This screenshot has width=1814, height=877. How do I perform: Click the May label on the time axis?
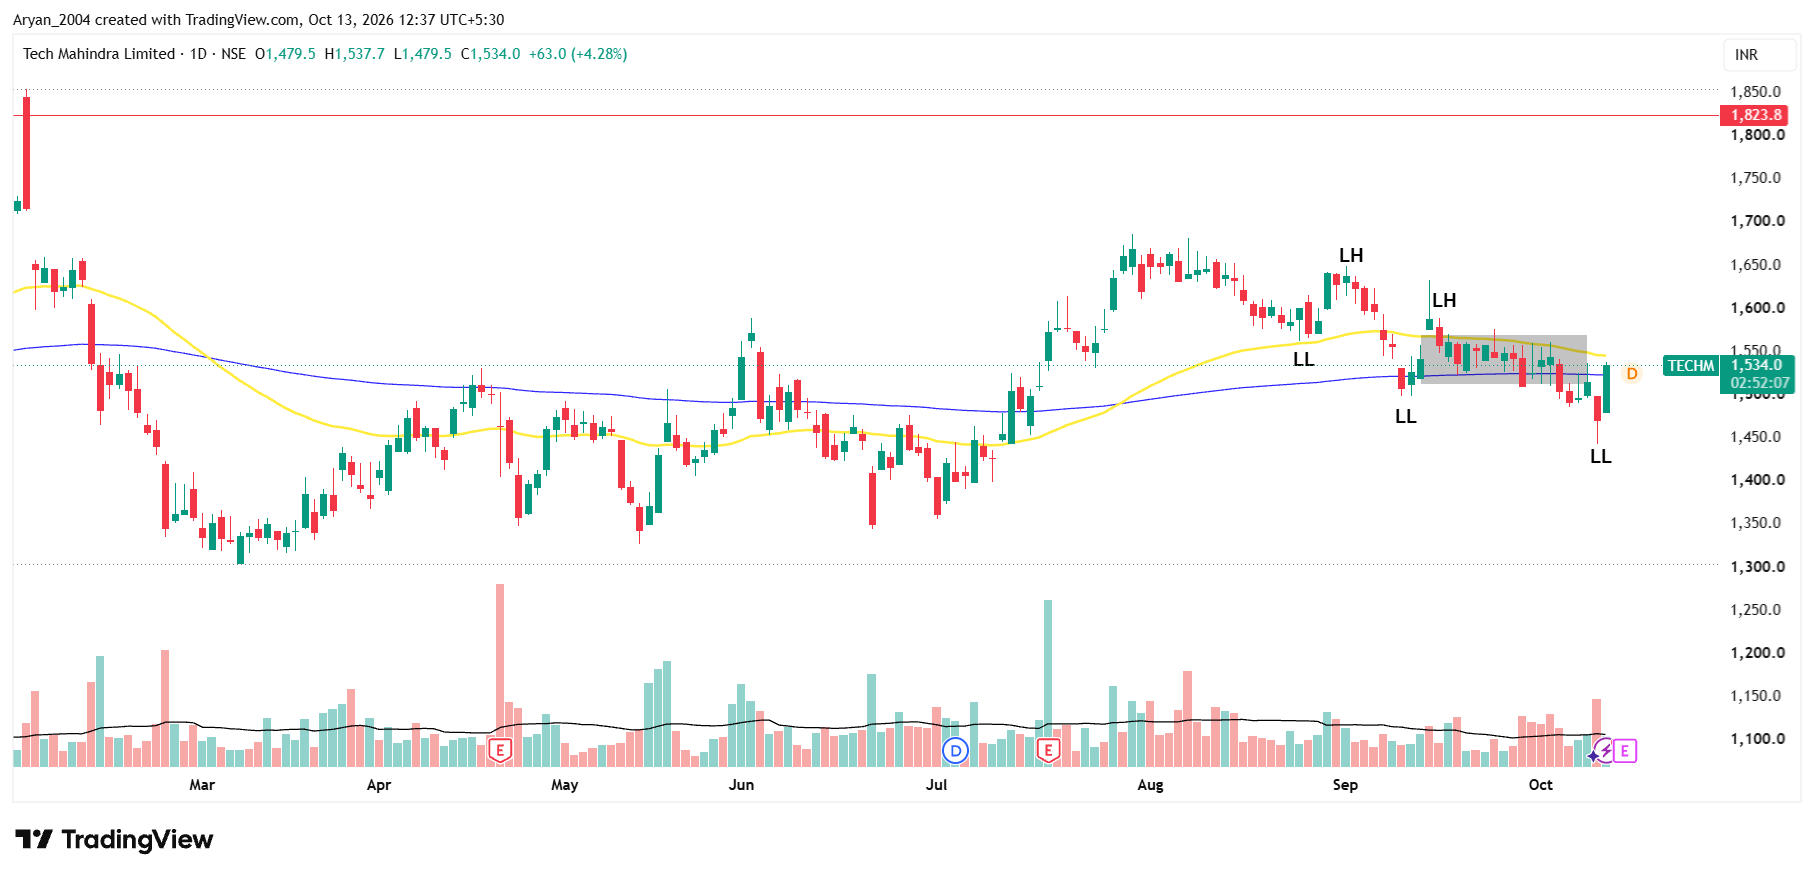click(x=565, y=785)
